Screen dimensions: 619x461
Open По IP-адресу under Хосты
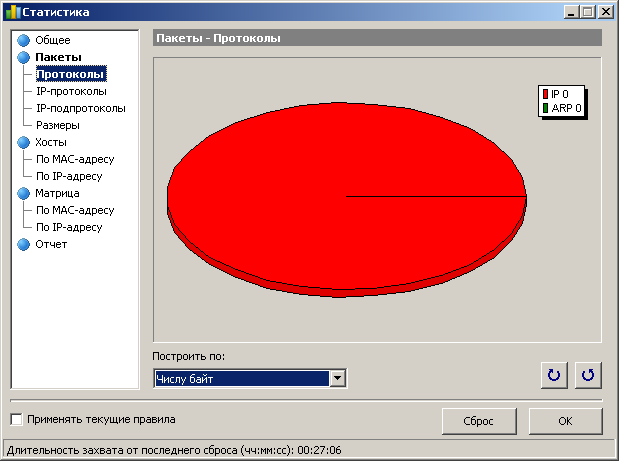click(69, 176)
